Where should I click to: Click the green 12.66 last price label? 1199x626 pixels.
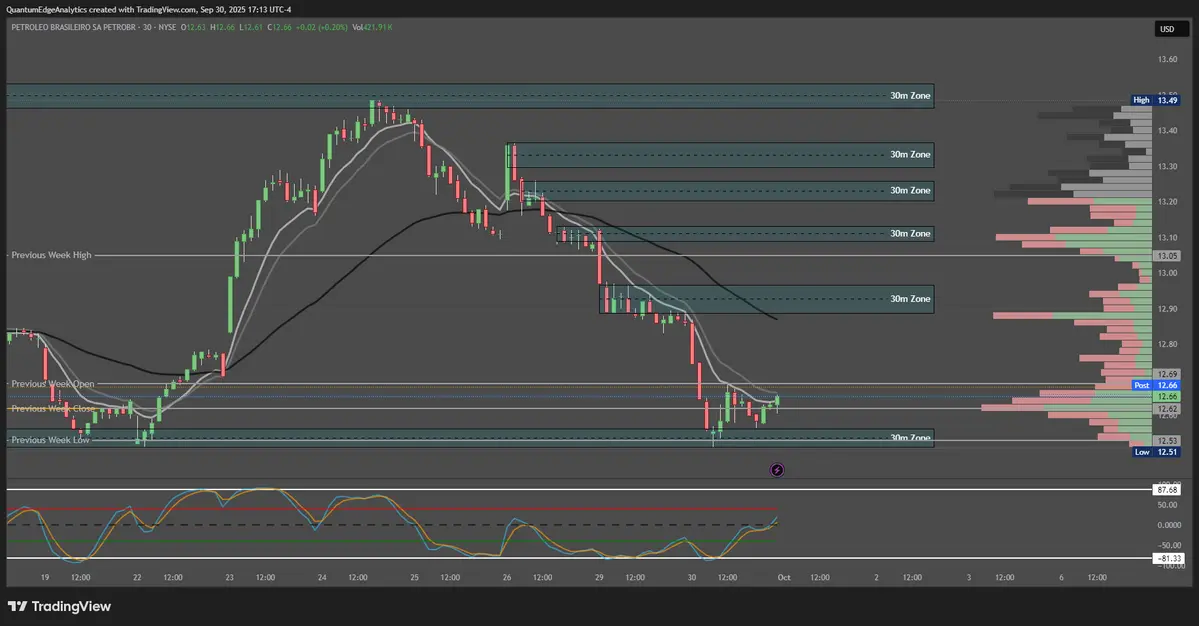pyautogui.click(x=1167, y=397)
